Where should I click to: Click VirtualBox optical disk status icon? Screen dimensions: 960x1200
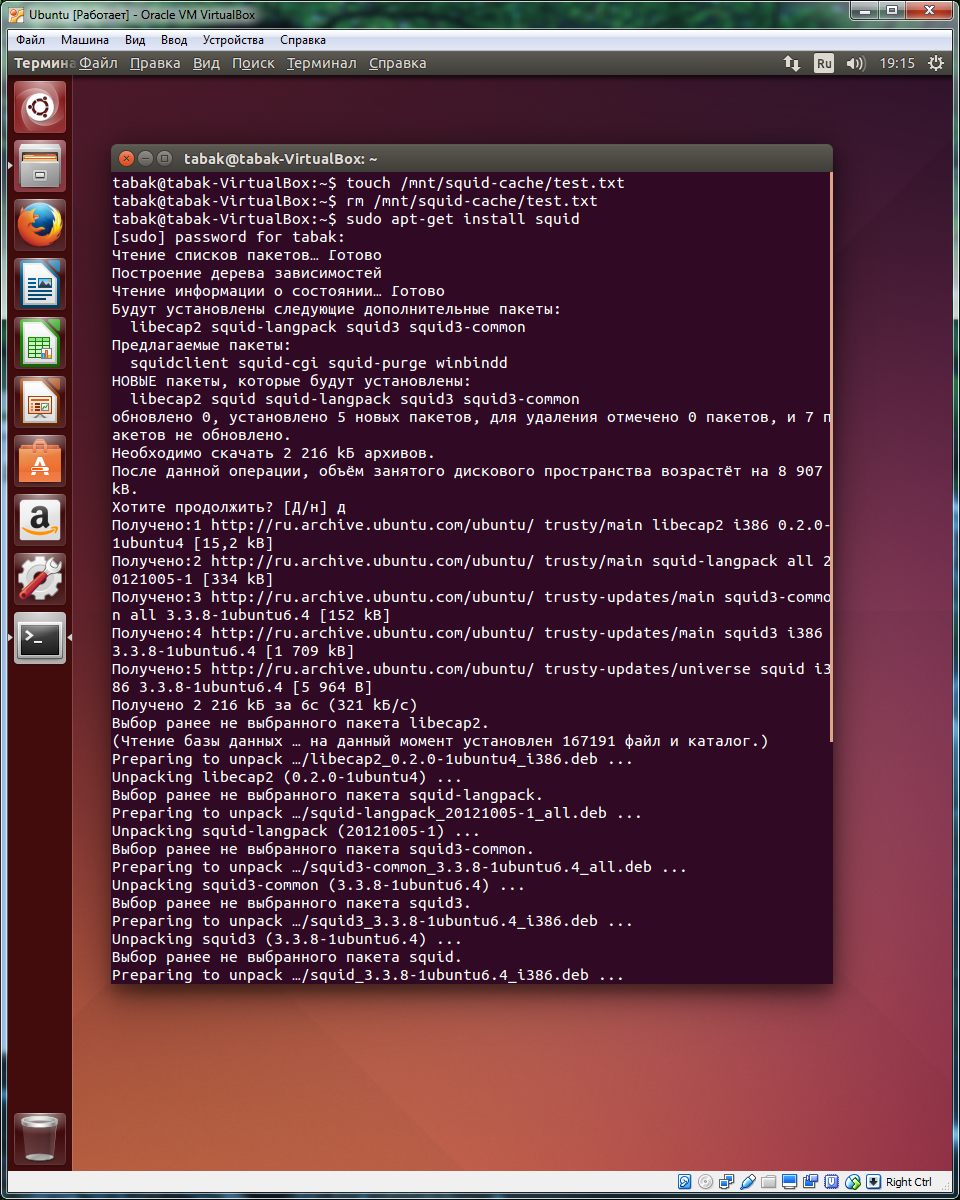[705, 1182]
